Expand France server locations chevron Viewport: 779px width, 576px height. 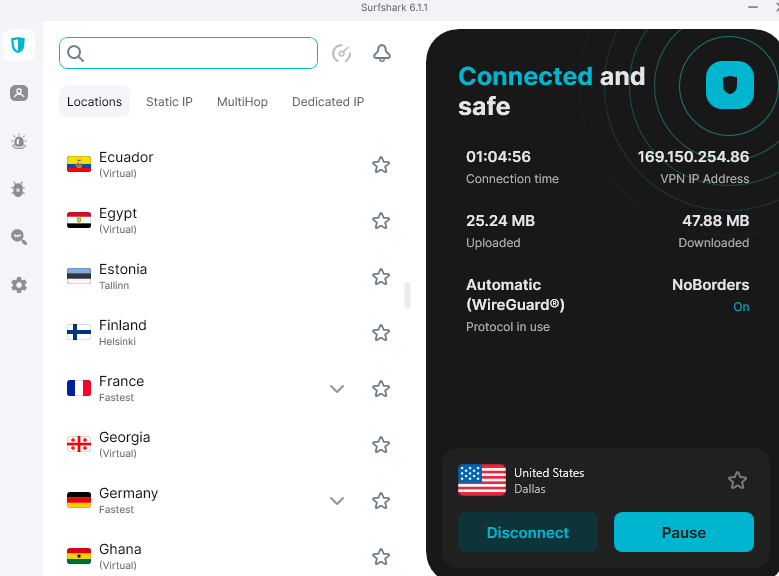(x=337, y=389)
